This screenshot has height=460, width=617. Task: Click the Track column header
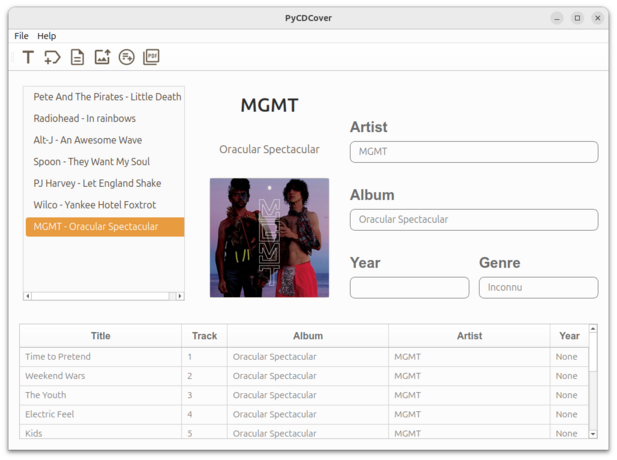[x=204, y=336]
